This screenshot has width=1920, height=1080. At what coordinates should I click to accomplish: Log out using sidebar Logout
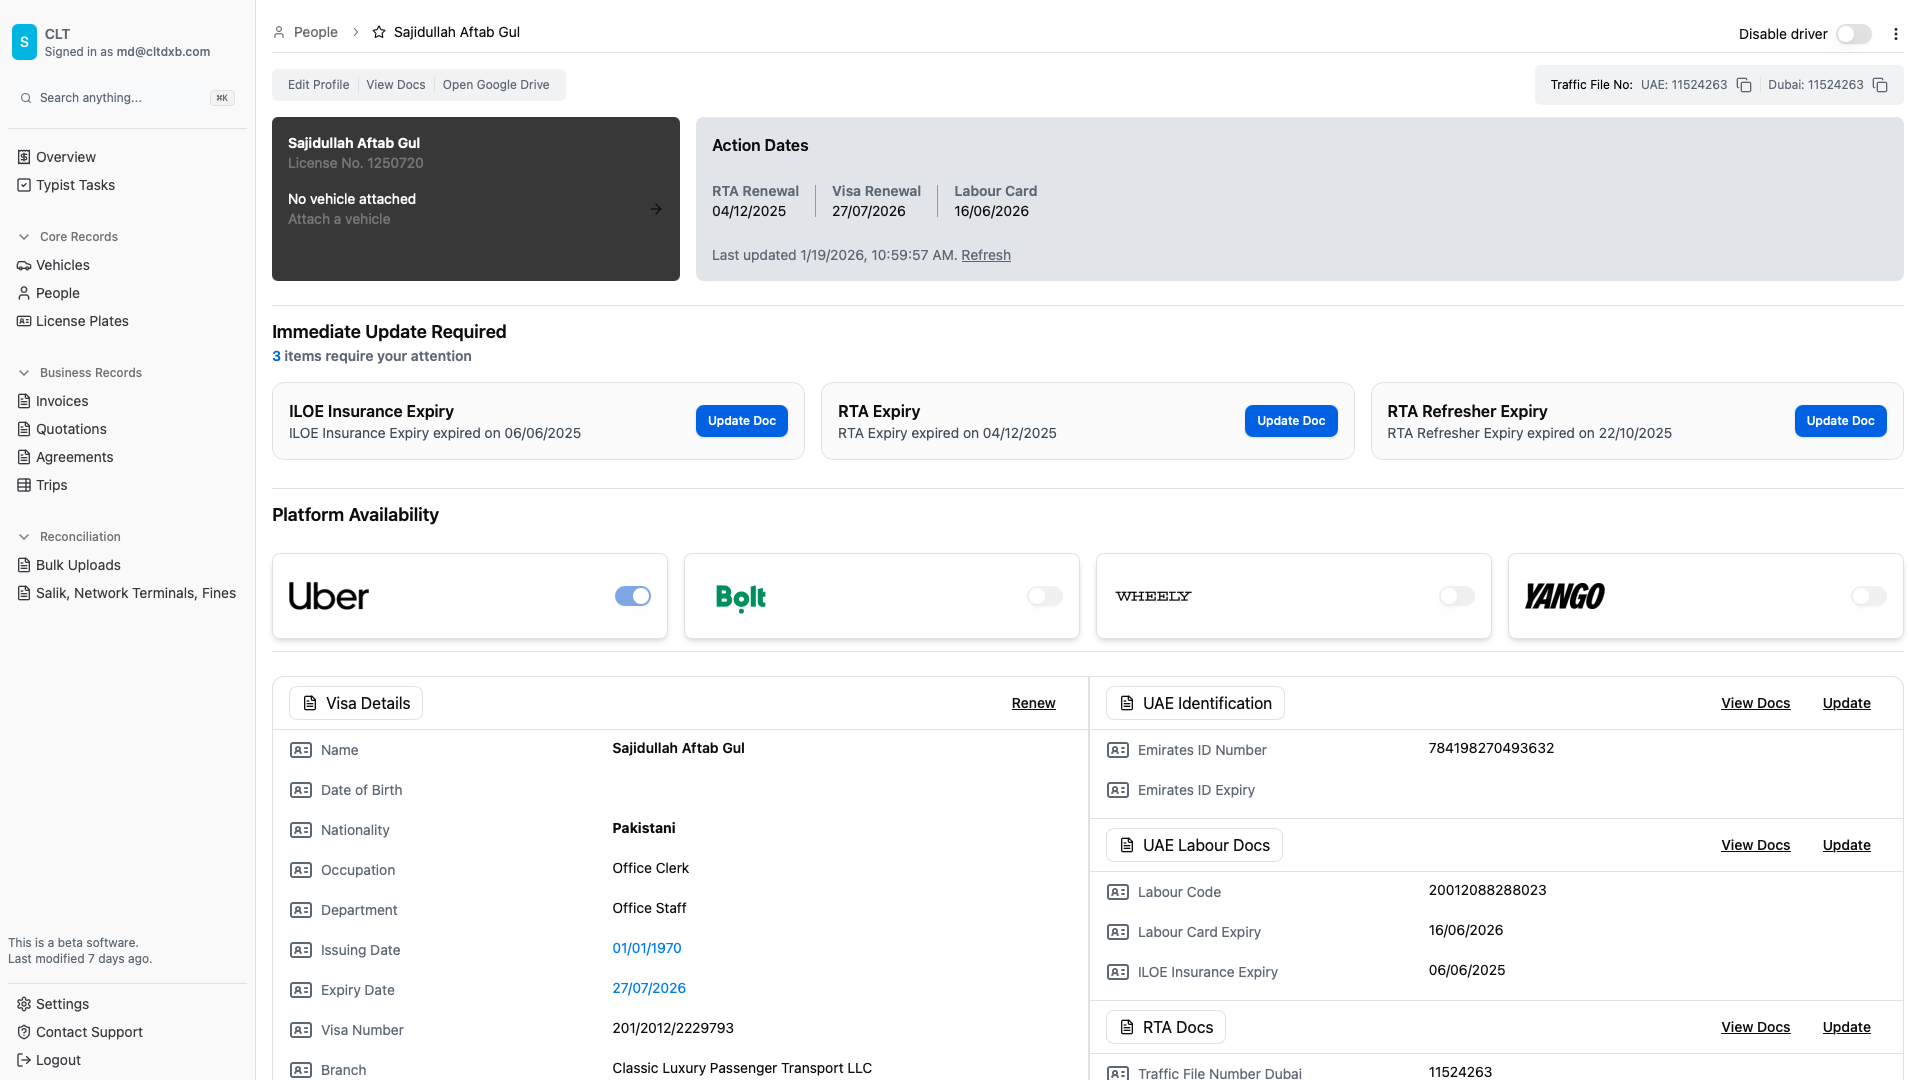(58, 1060)
